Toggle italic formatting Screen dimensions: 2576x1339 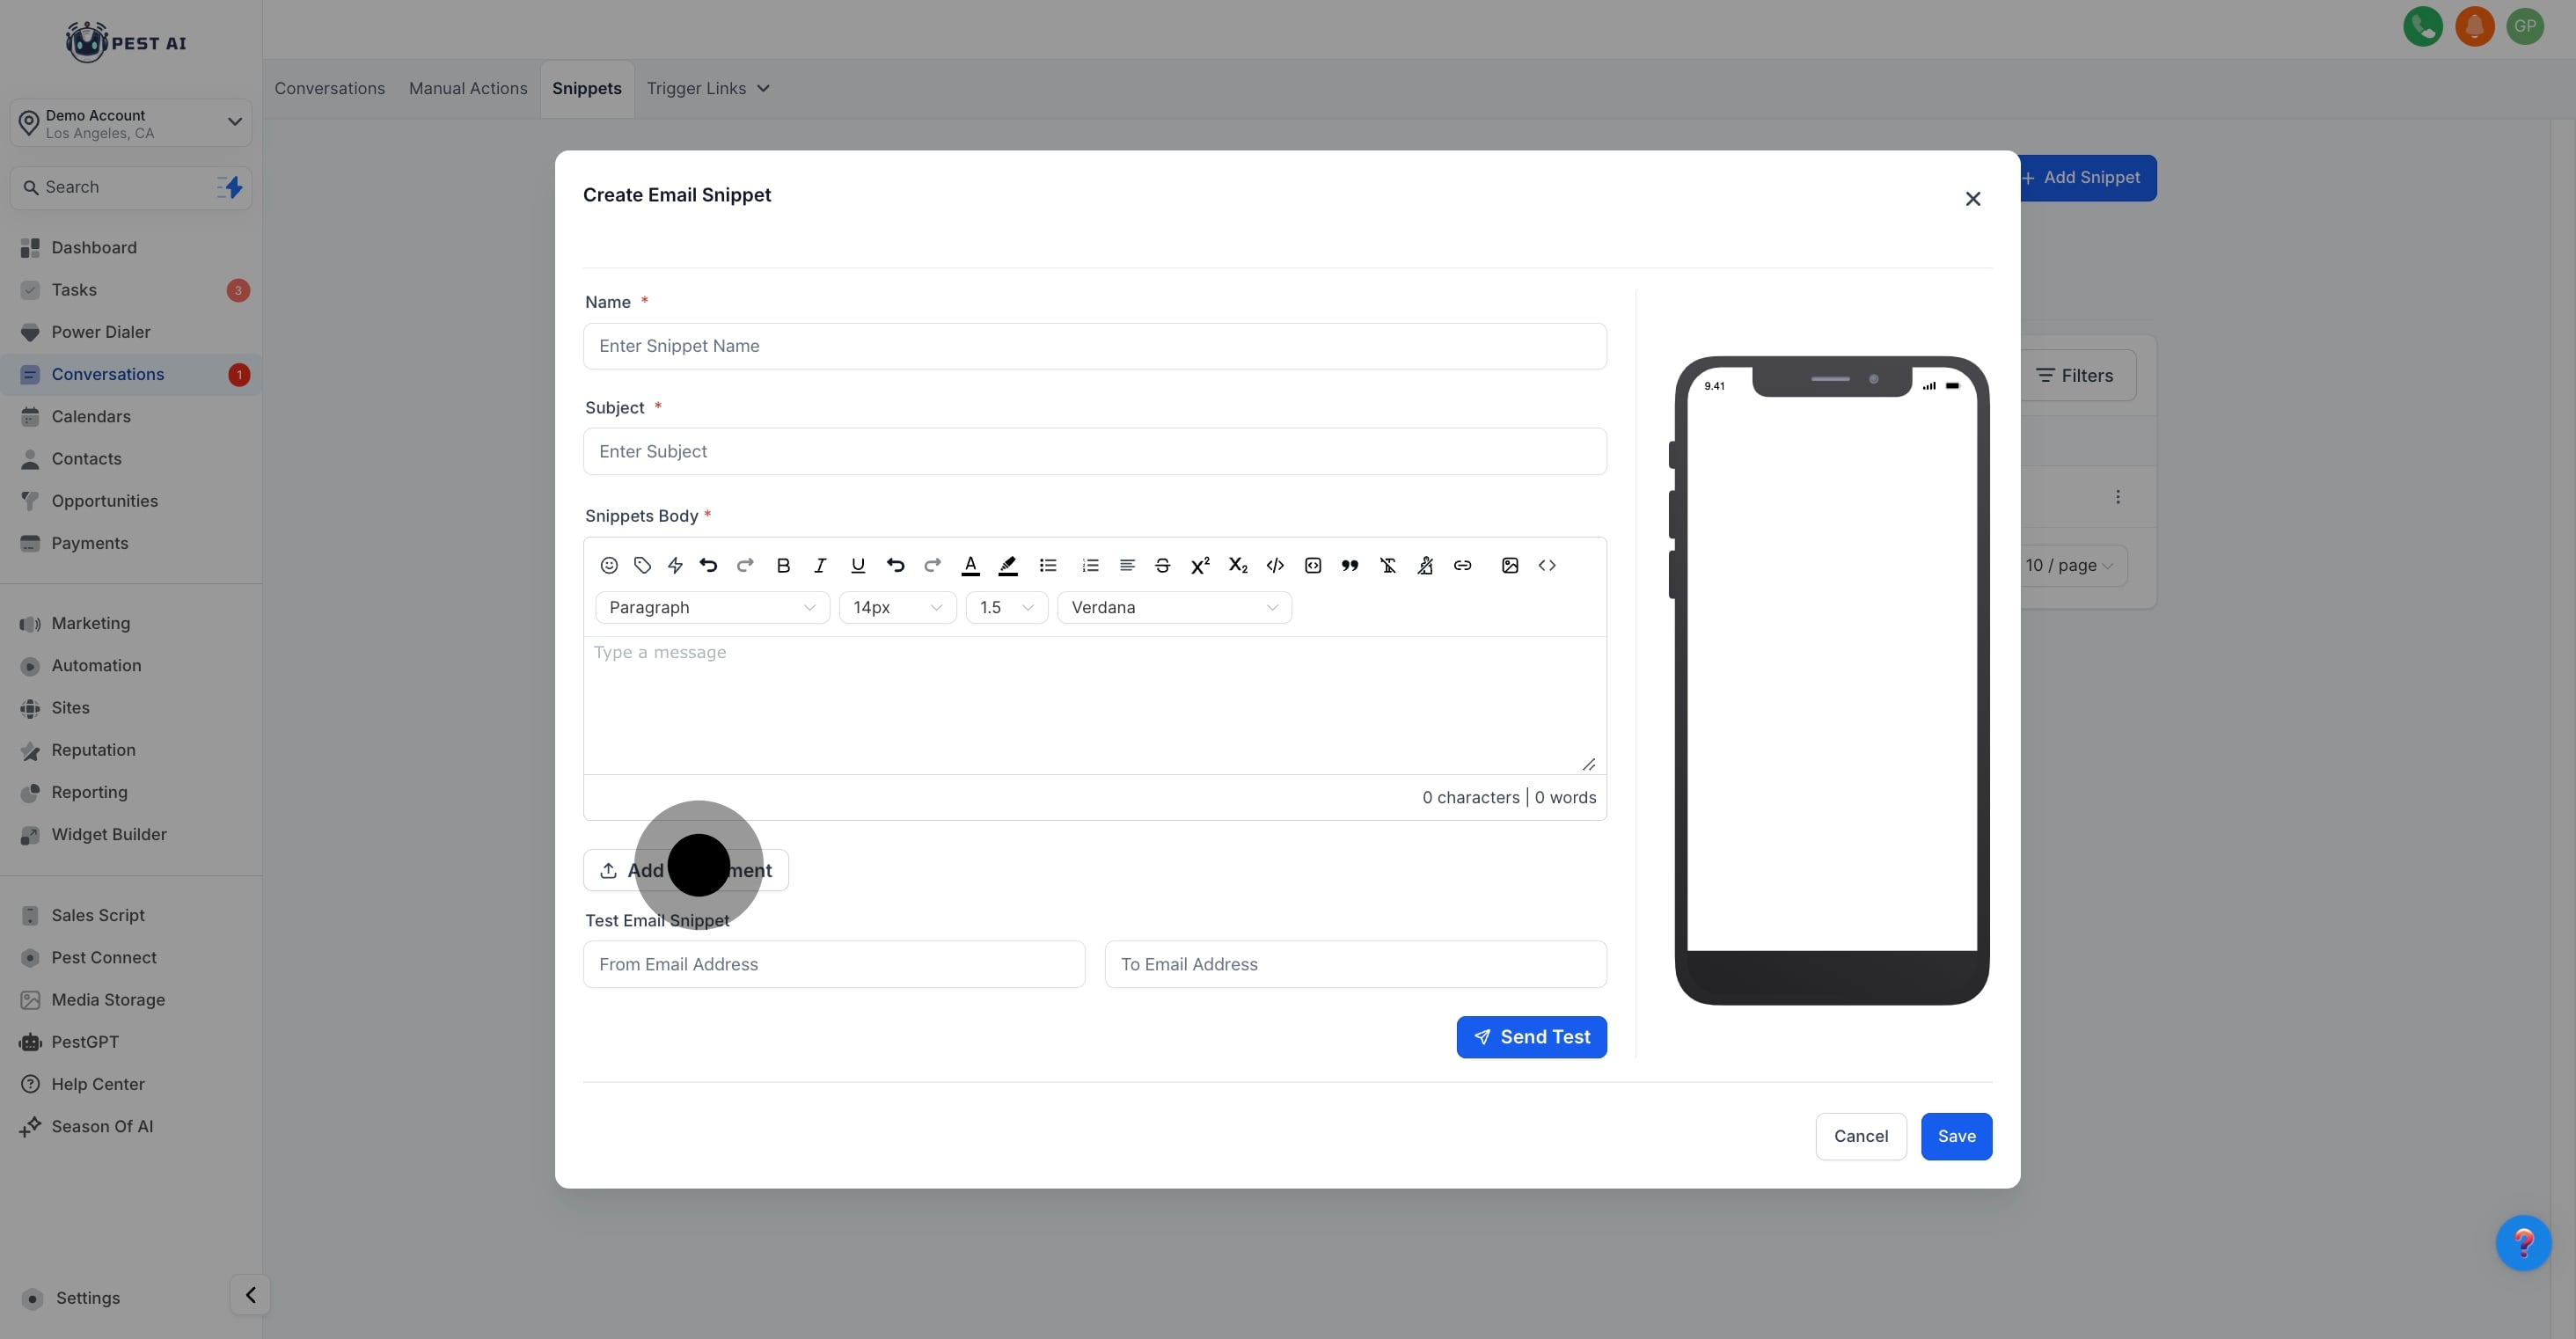820,565
